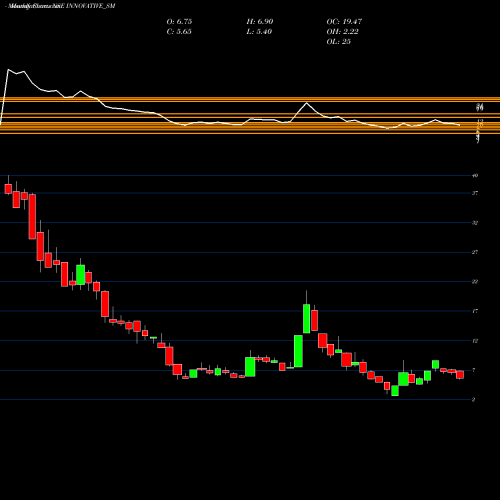The image size is (500, 500).
Task: Click the 32 price axis label
Action: tap(475, 223)
